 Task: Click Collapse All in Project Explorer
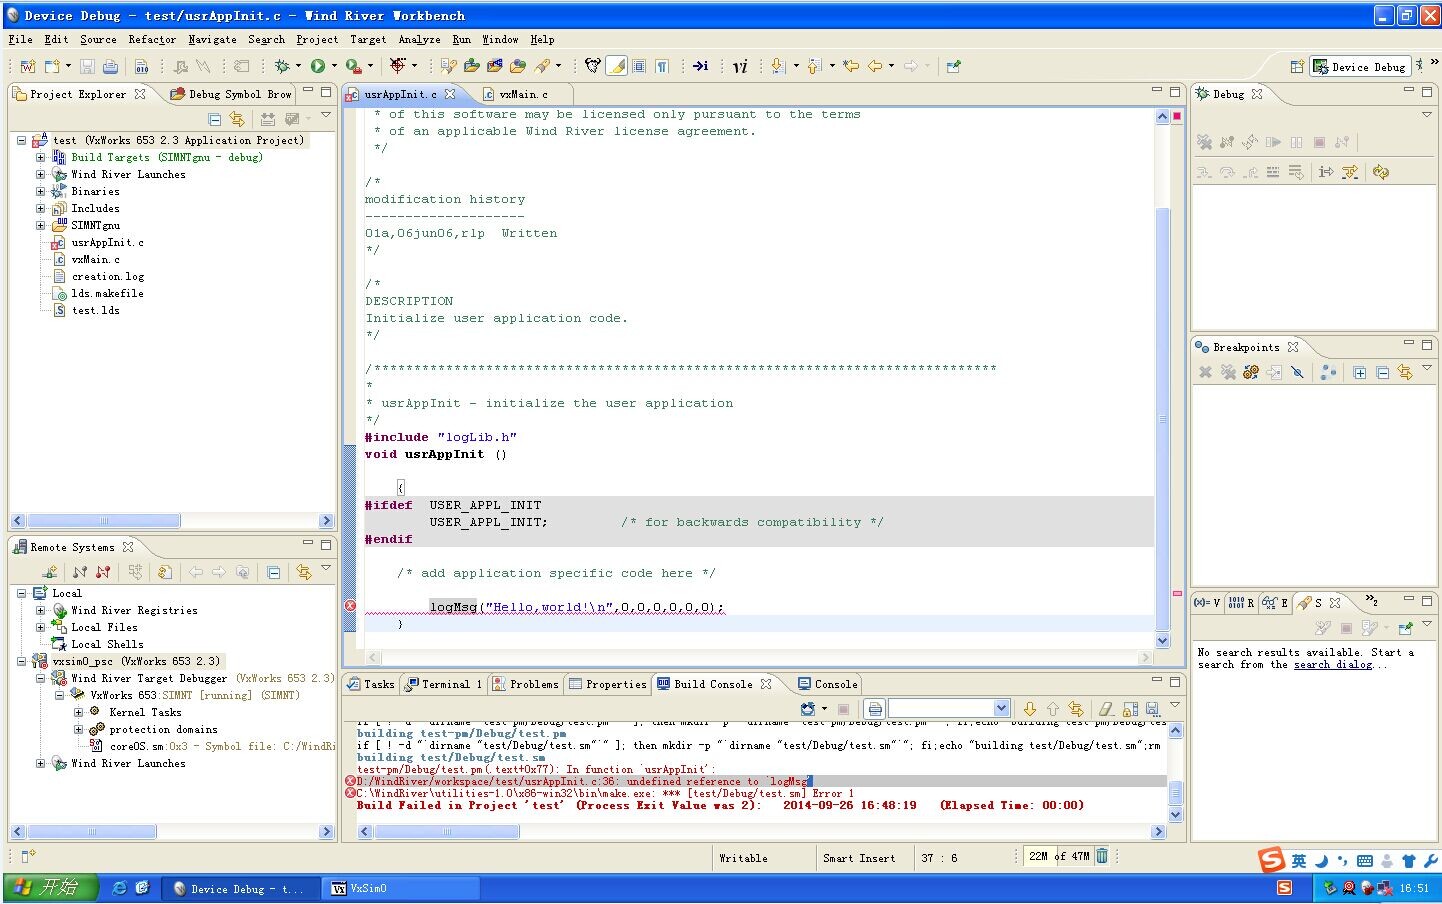click(x=214, y=119)
